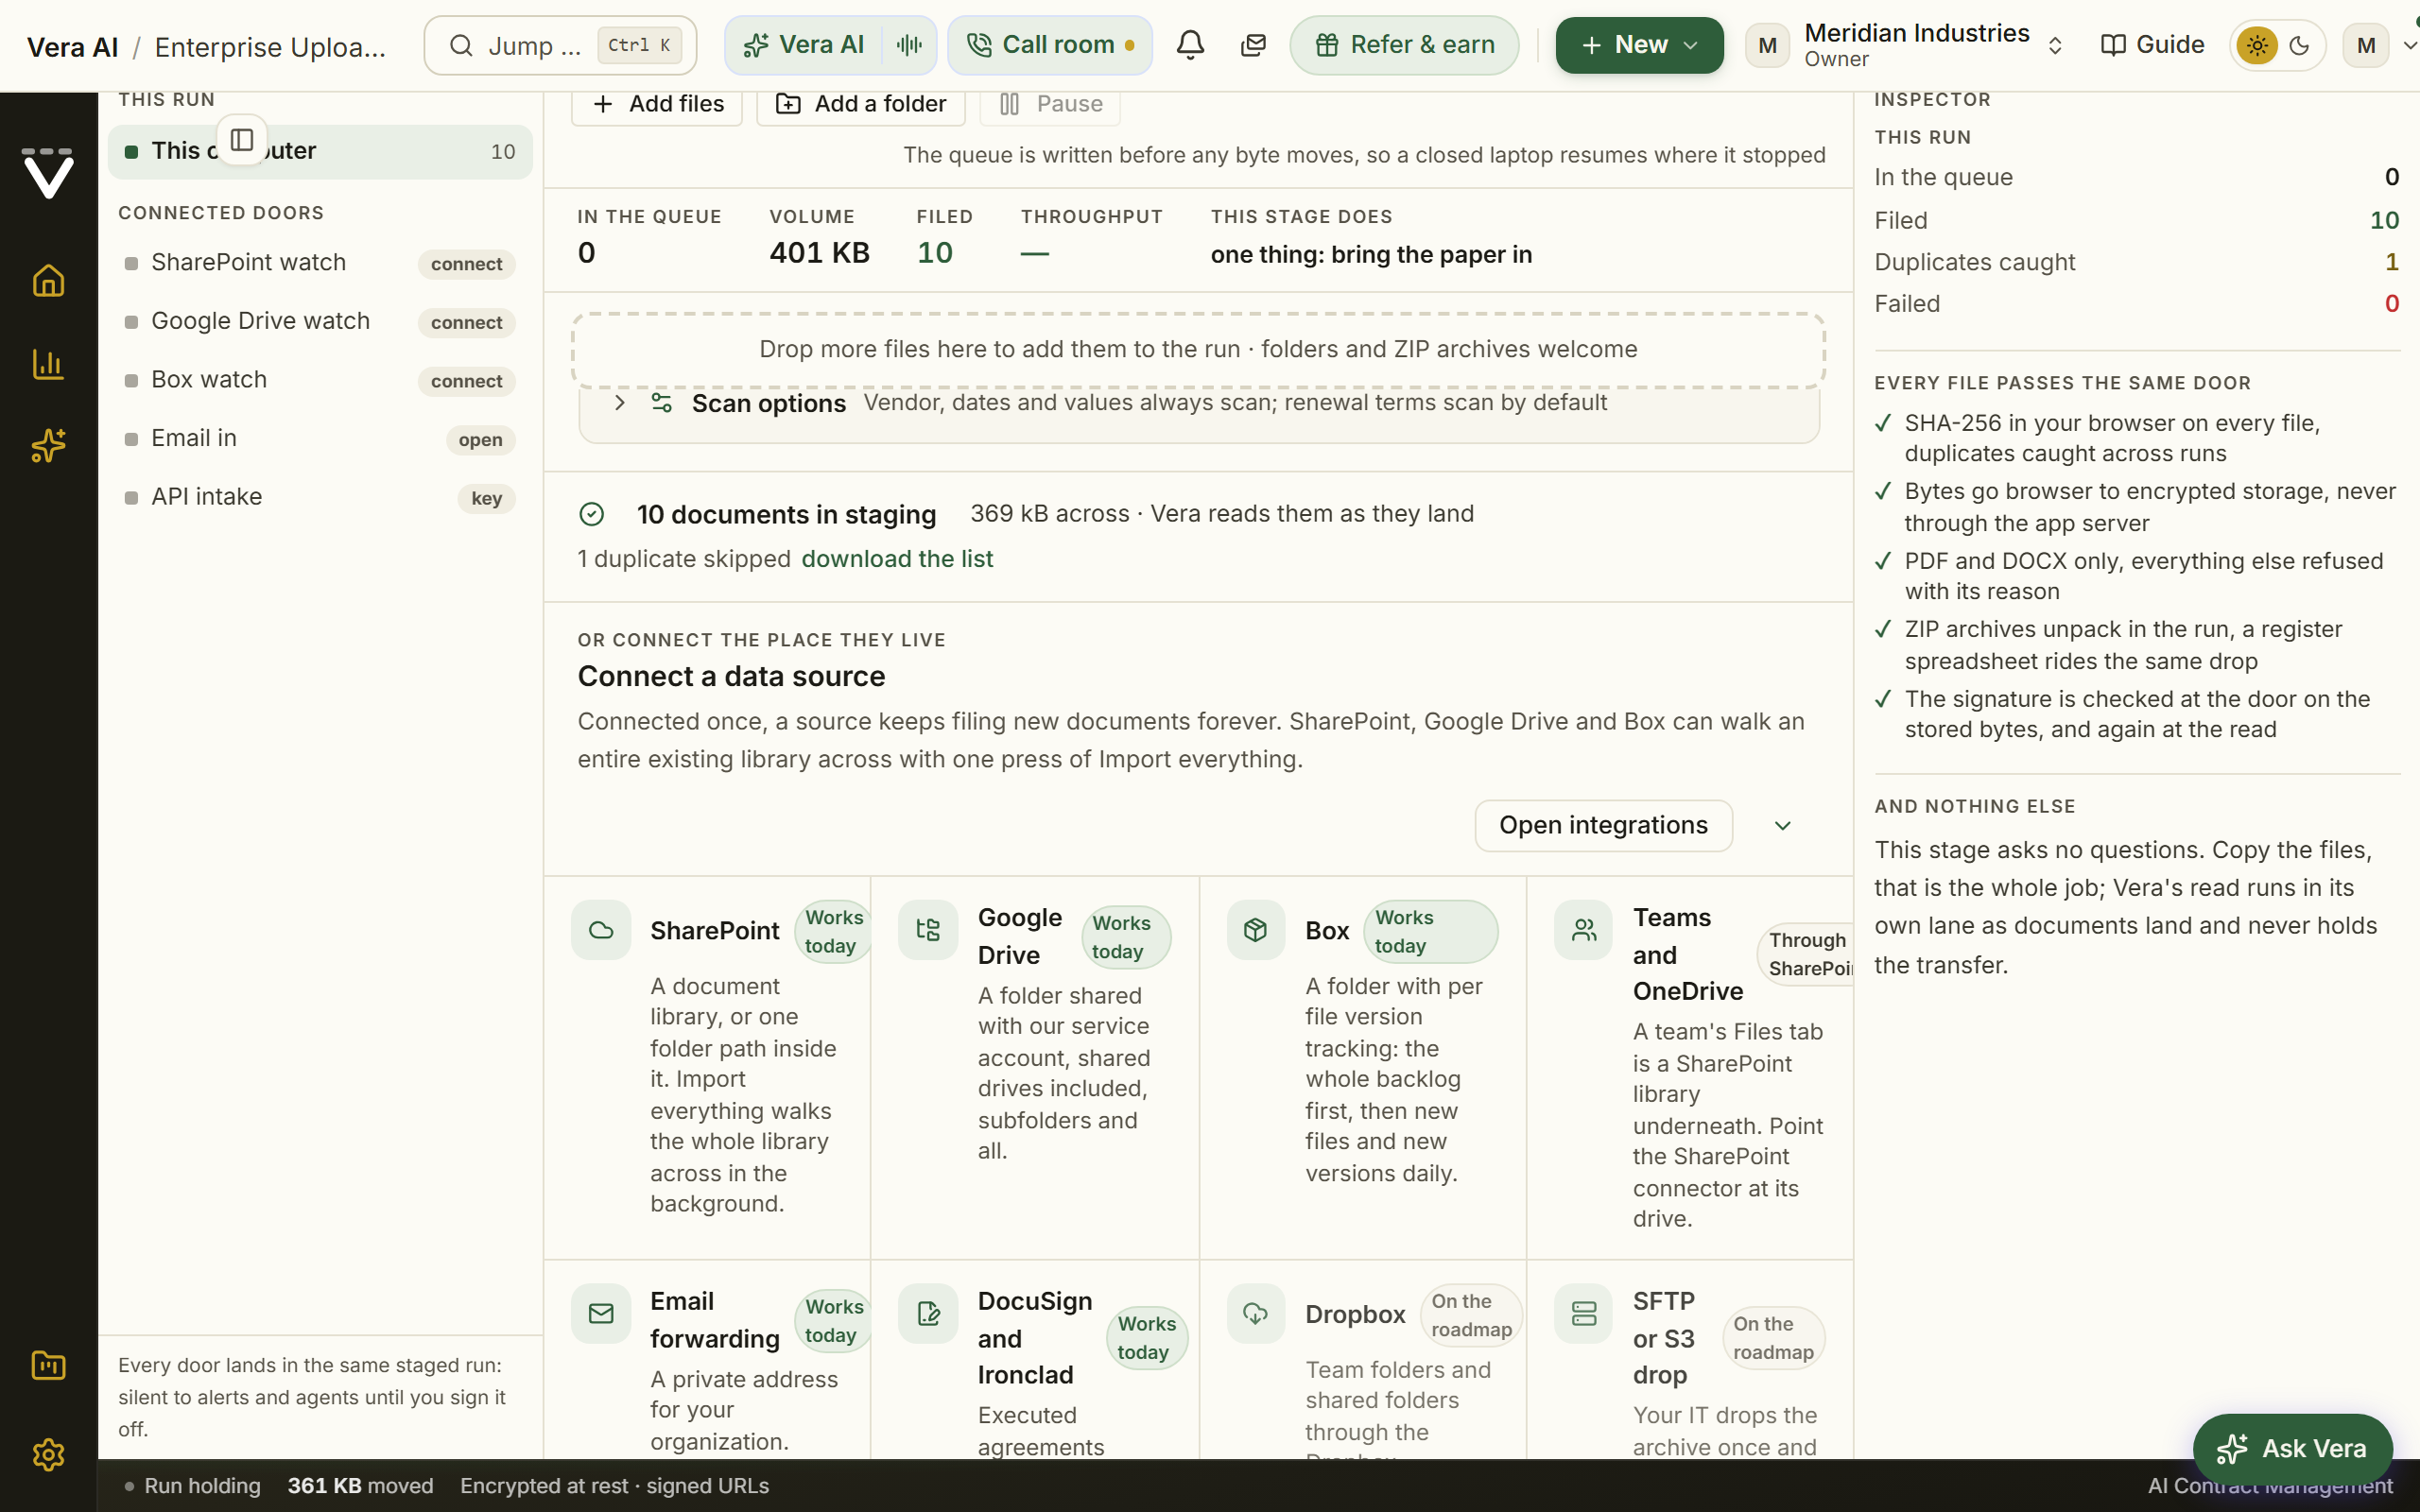Screen dimensions: 2420x1512
Task: Click the Vera AI breadcrumb
Action: [x=72, y=47]
